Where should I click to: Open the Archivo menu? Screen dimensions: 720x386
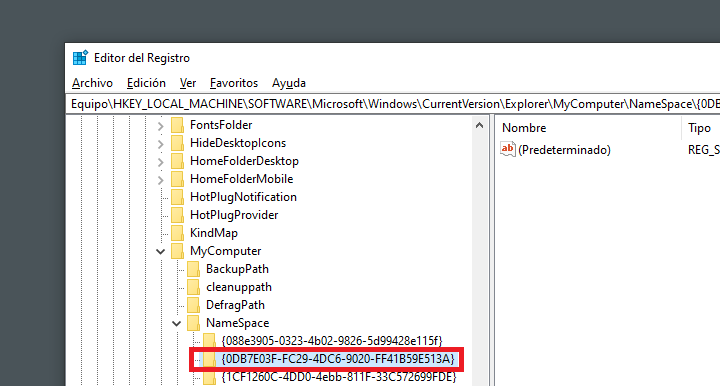(x=92, y=83)
